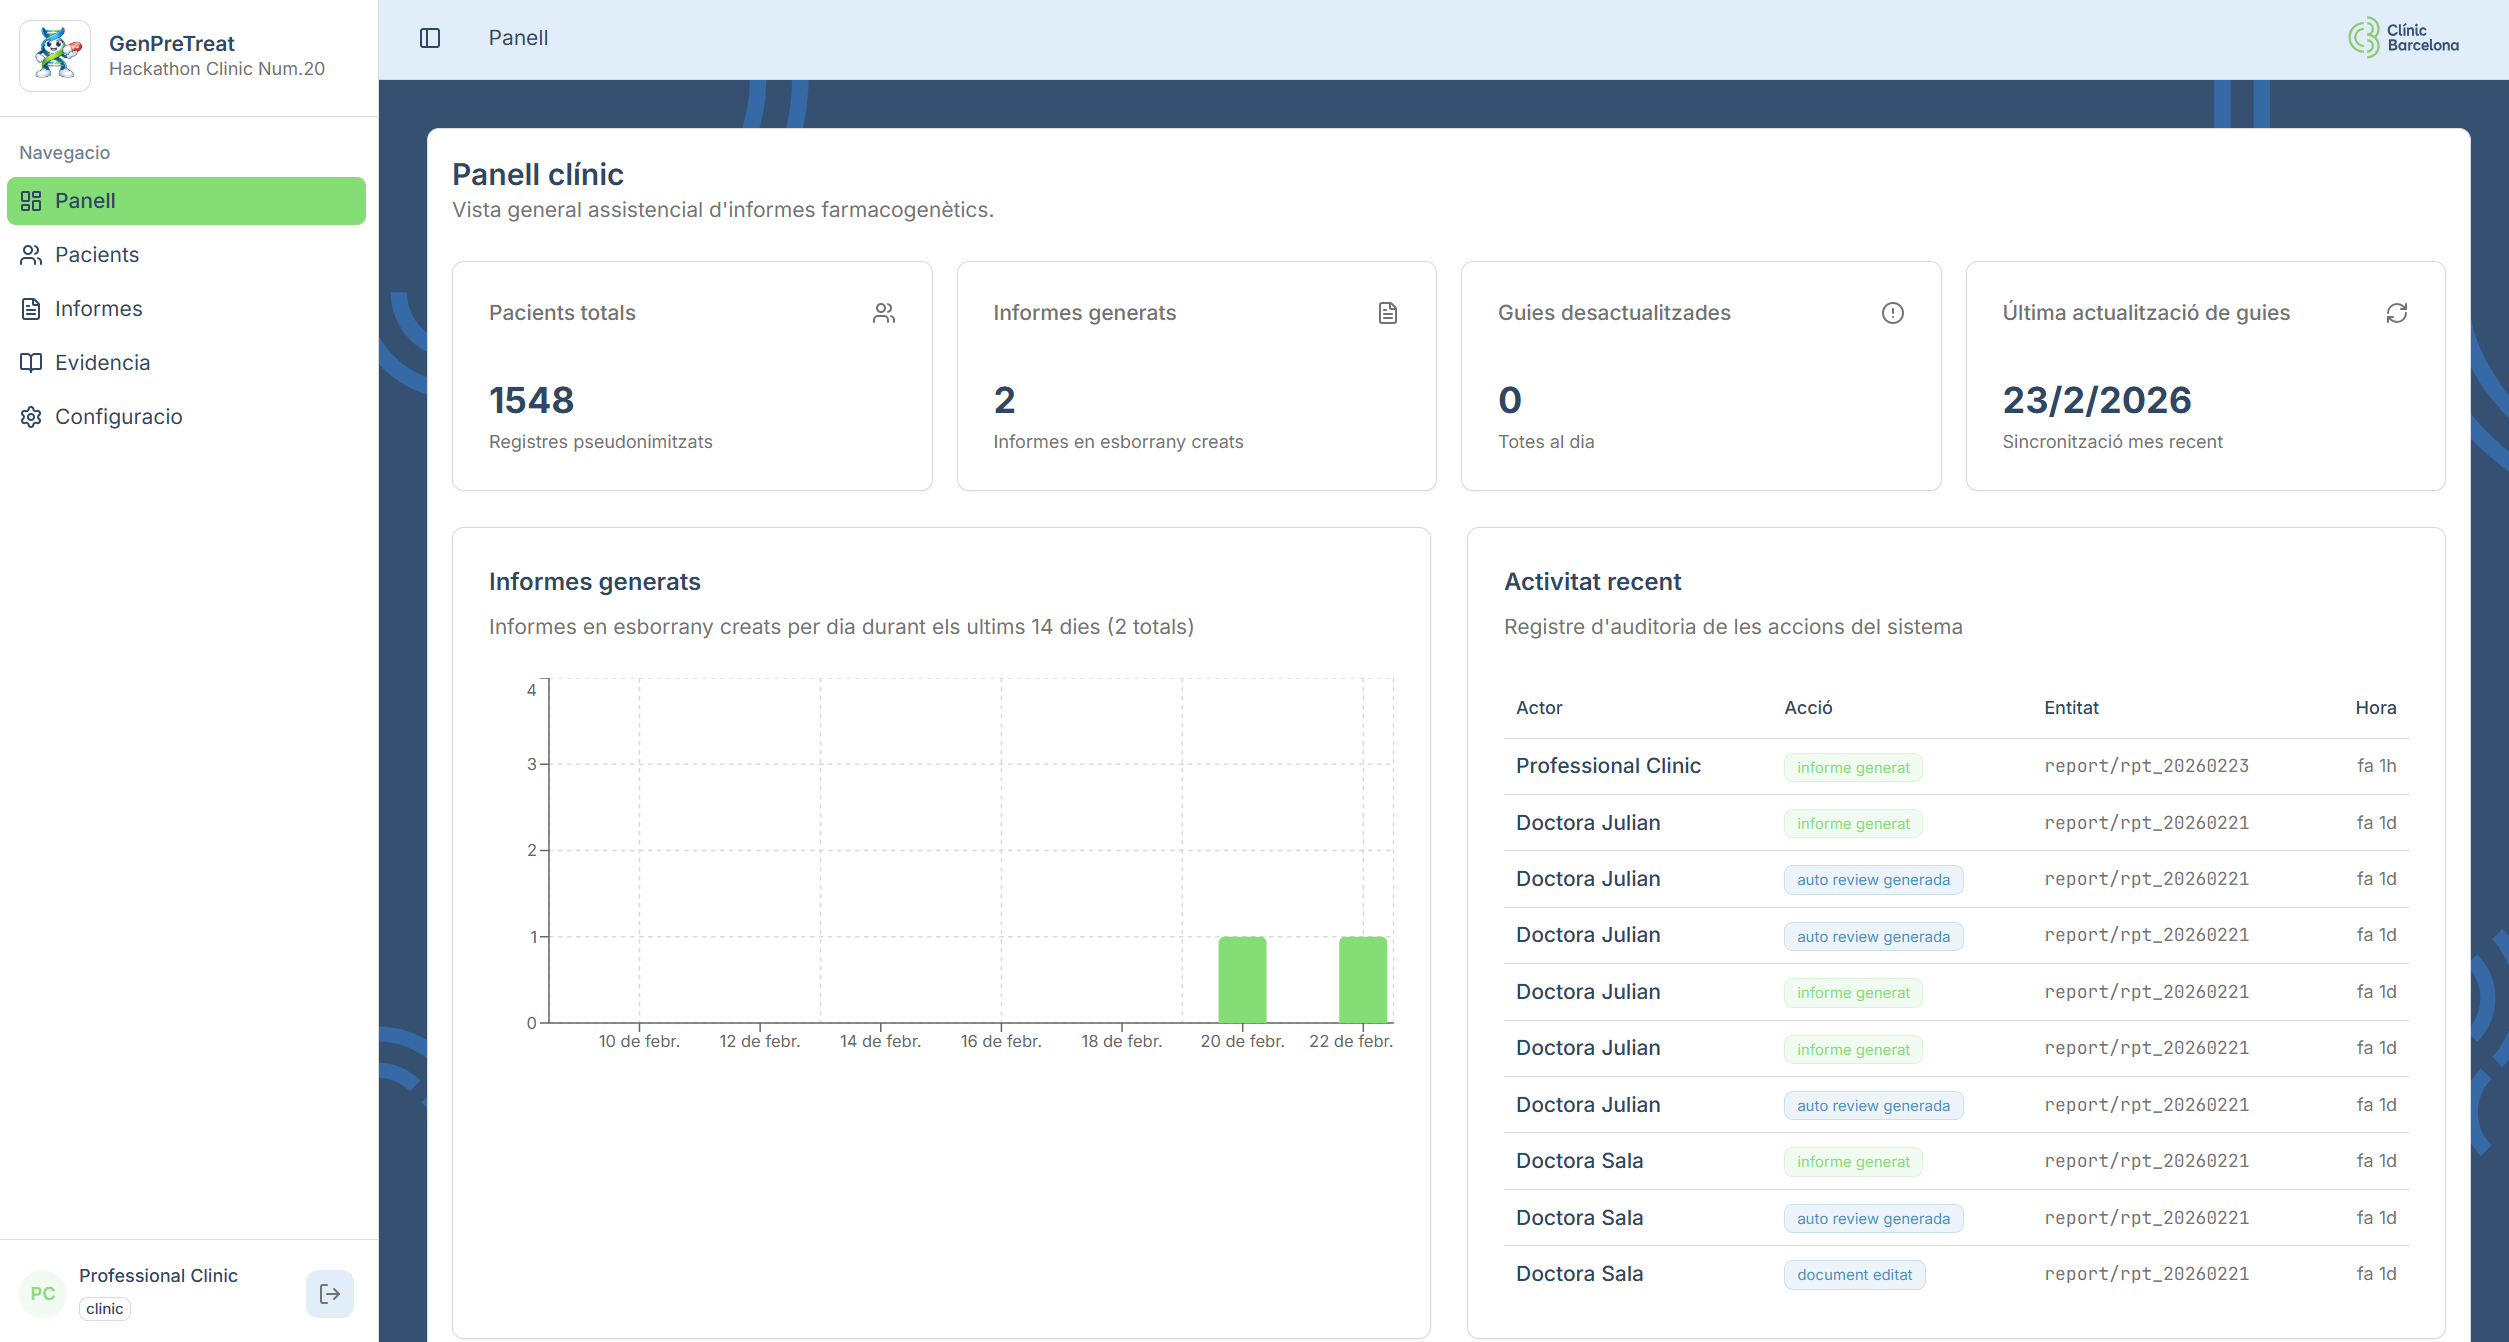Open the Pacients navigation item

(x=97, y=255)
